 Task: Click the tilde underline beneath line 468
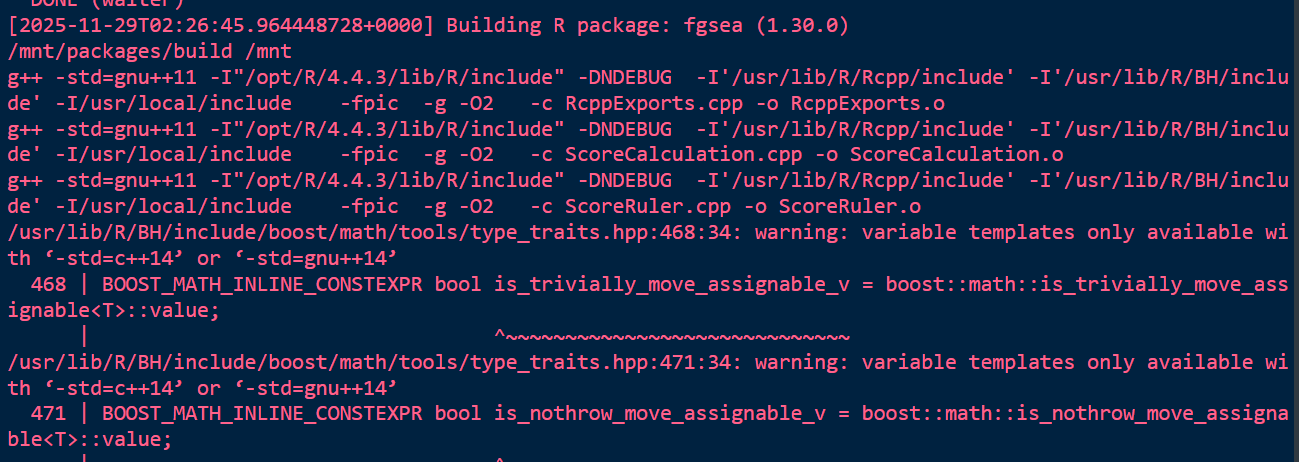(672, 336)
